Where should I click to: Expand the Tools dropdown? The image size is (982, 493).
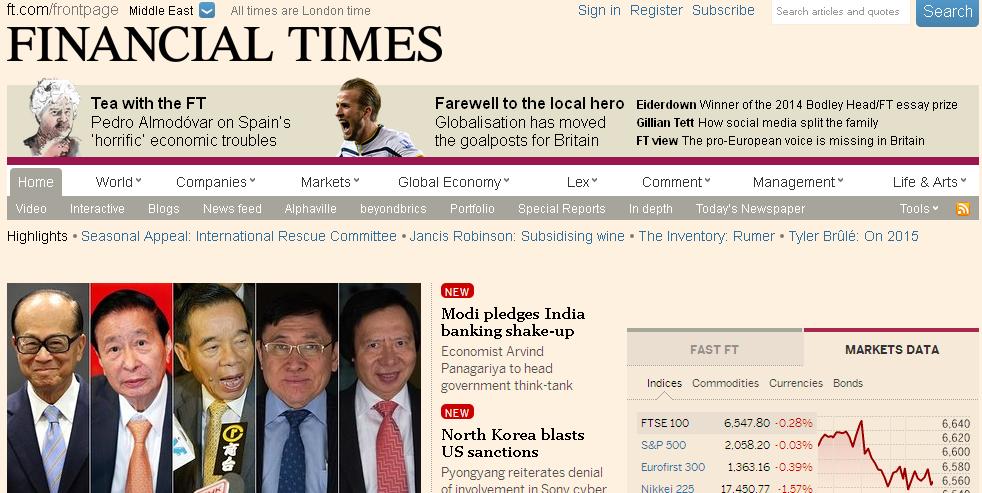[x=919, y=209]
